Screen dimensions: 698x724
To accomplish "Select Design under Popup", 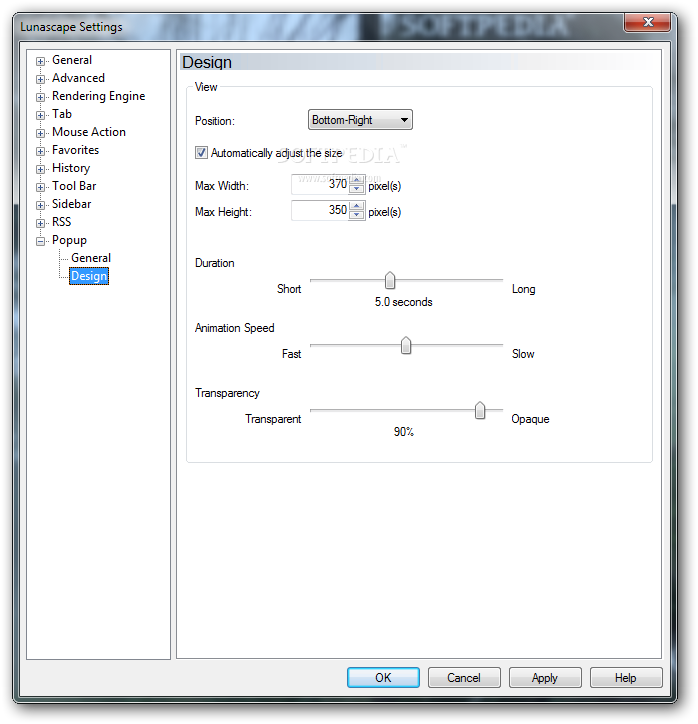I will click(x=89, y=276).
